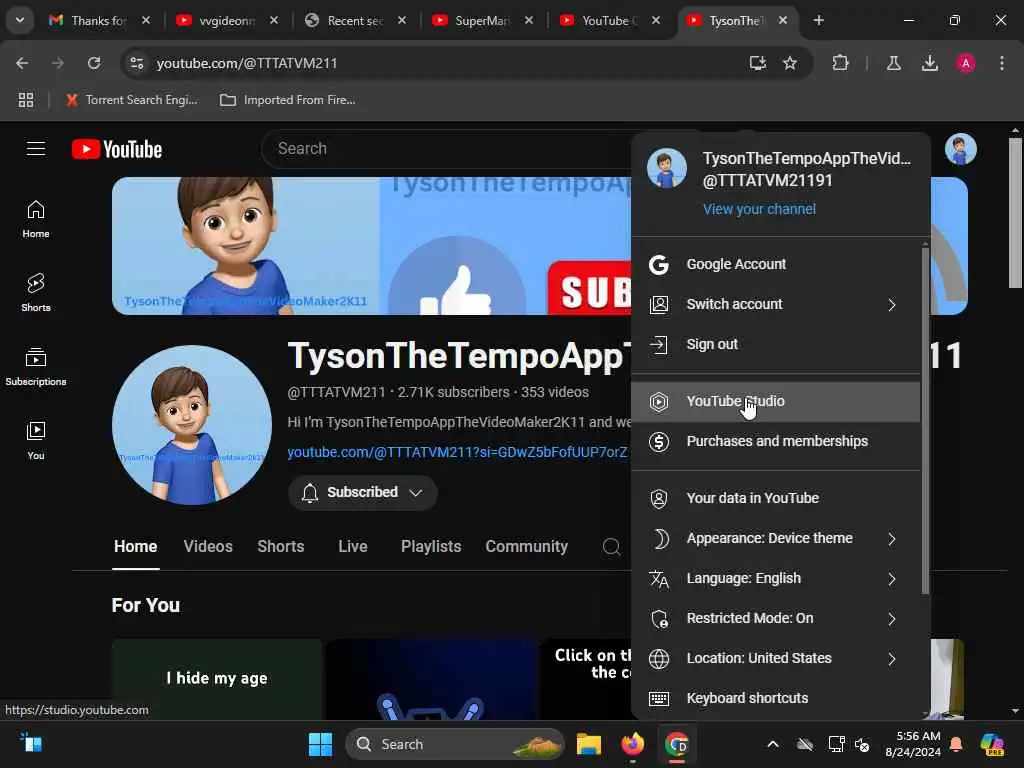Close the Recent sec tab
The image size is (1024, 768).
pos(402,20)
